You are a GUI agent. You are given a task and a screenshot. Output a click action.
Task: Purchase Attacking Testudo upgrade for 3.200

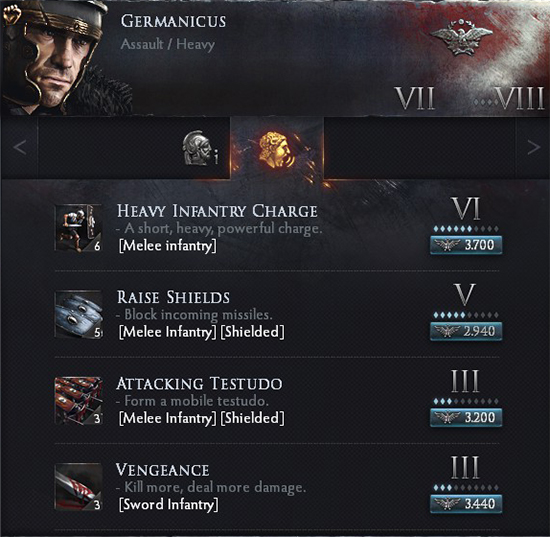(x=466, y=417)
